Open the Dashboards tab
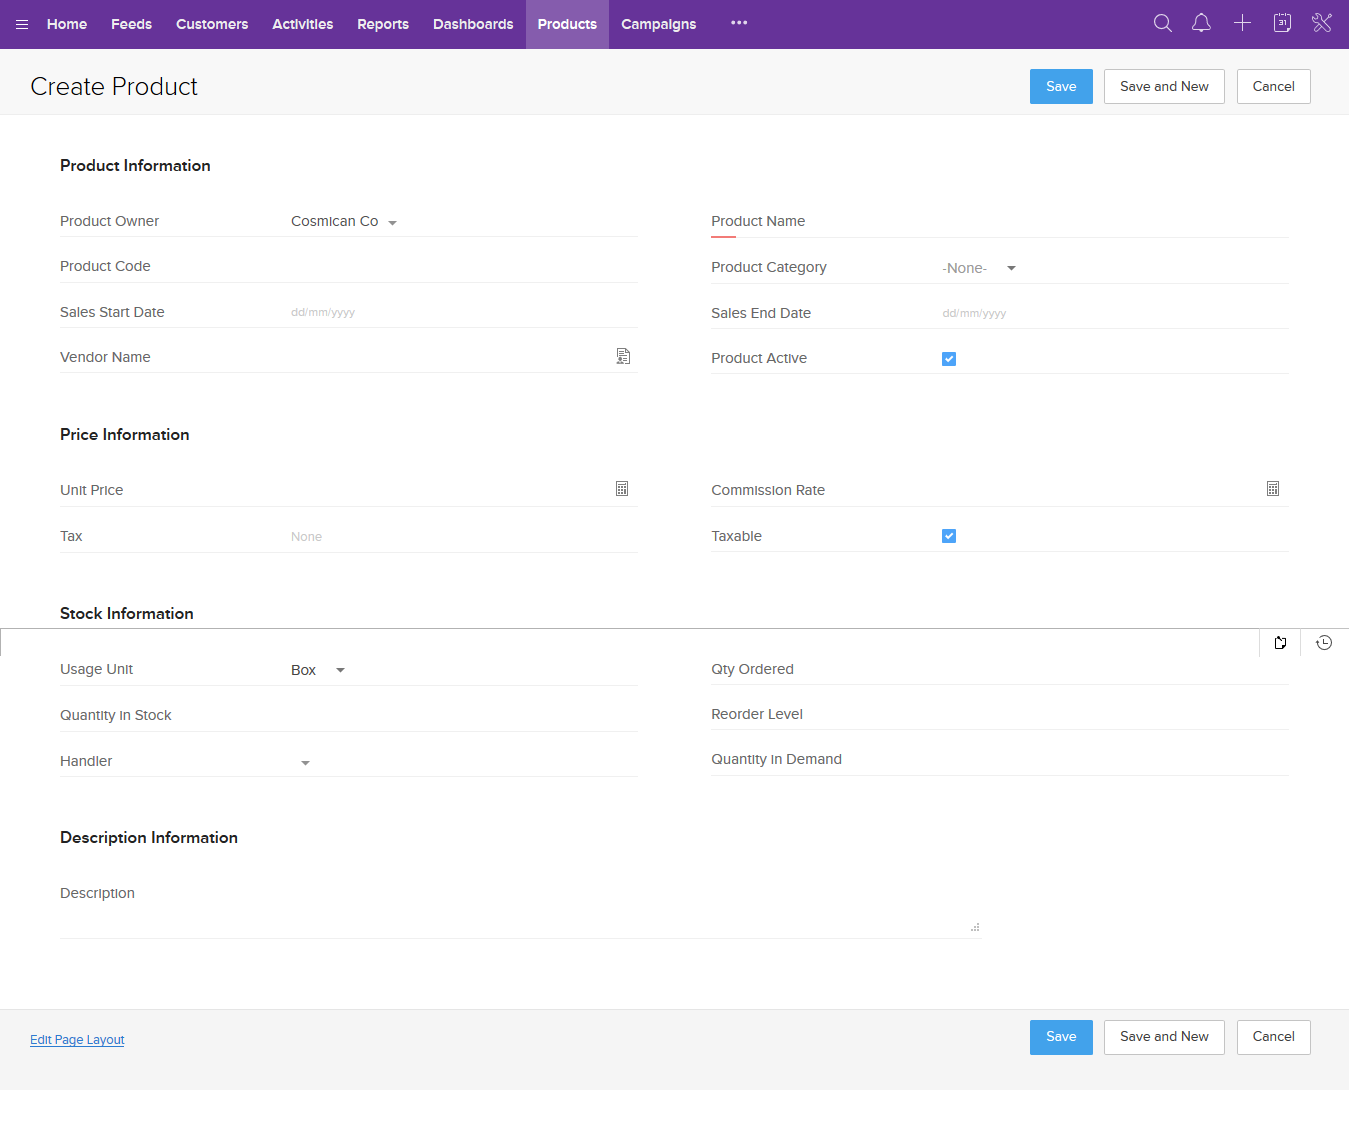This screenshot has width=1349, height=1125. pyautogui.click(x=473, y=24)
